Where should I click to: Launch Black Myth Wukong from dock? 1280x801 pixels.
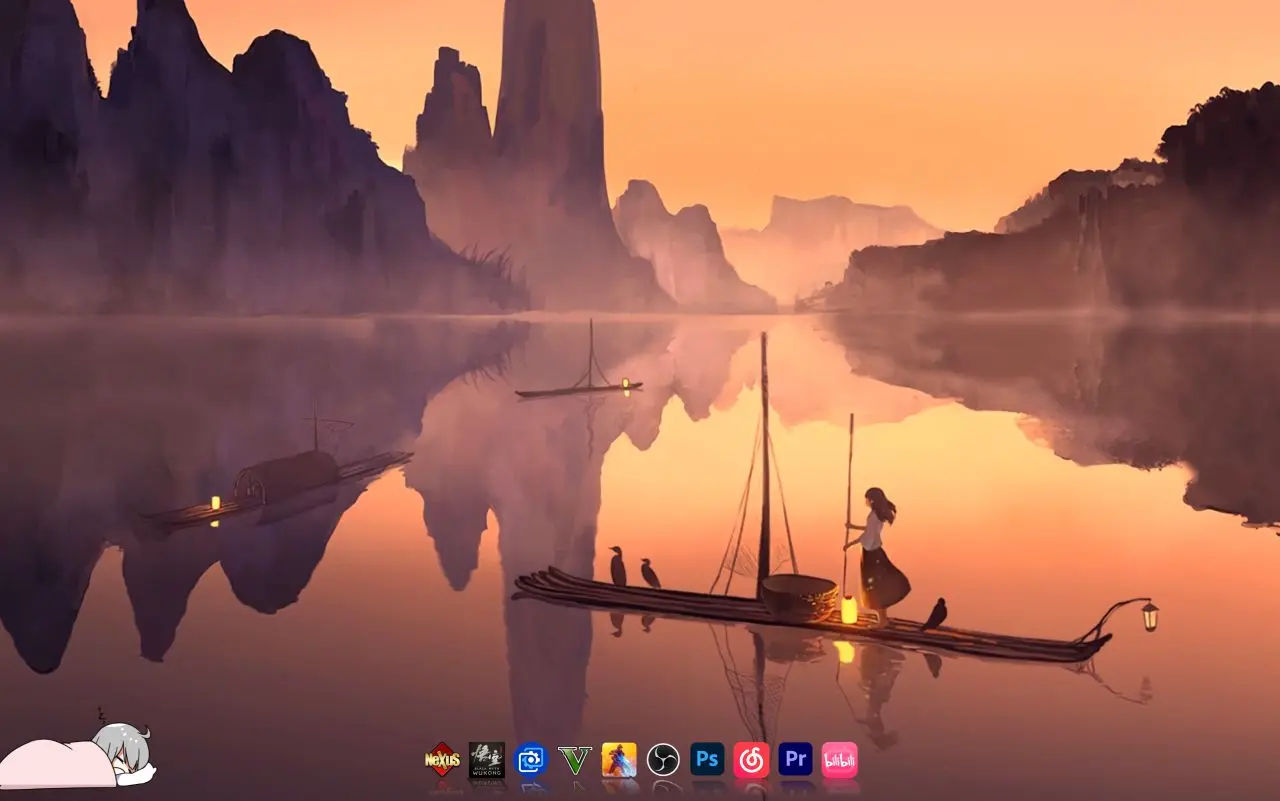487,760
